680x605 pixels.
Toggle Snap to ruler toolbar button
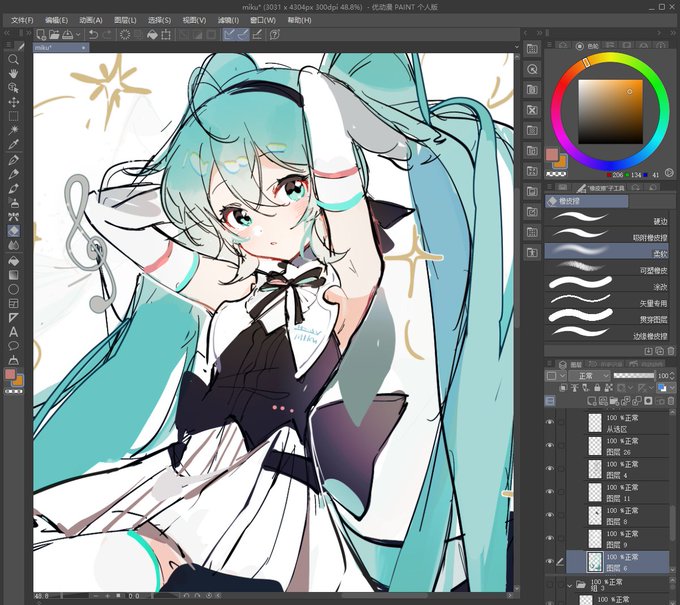click(x=229, y=35)
